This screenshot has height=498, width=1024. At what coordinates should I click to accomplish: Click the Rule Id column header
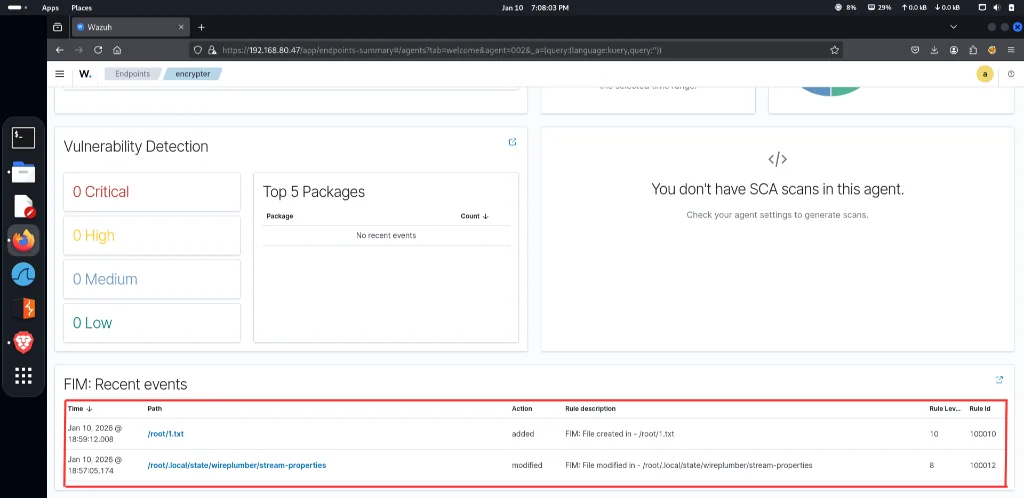(980, 409)
